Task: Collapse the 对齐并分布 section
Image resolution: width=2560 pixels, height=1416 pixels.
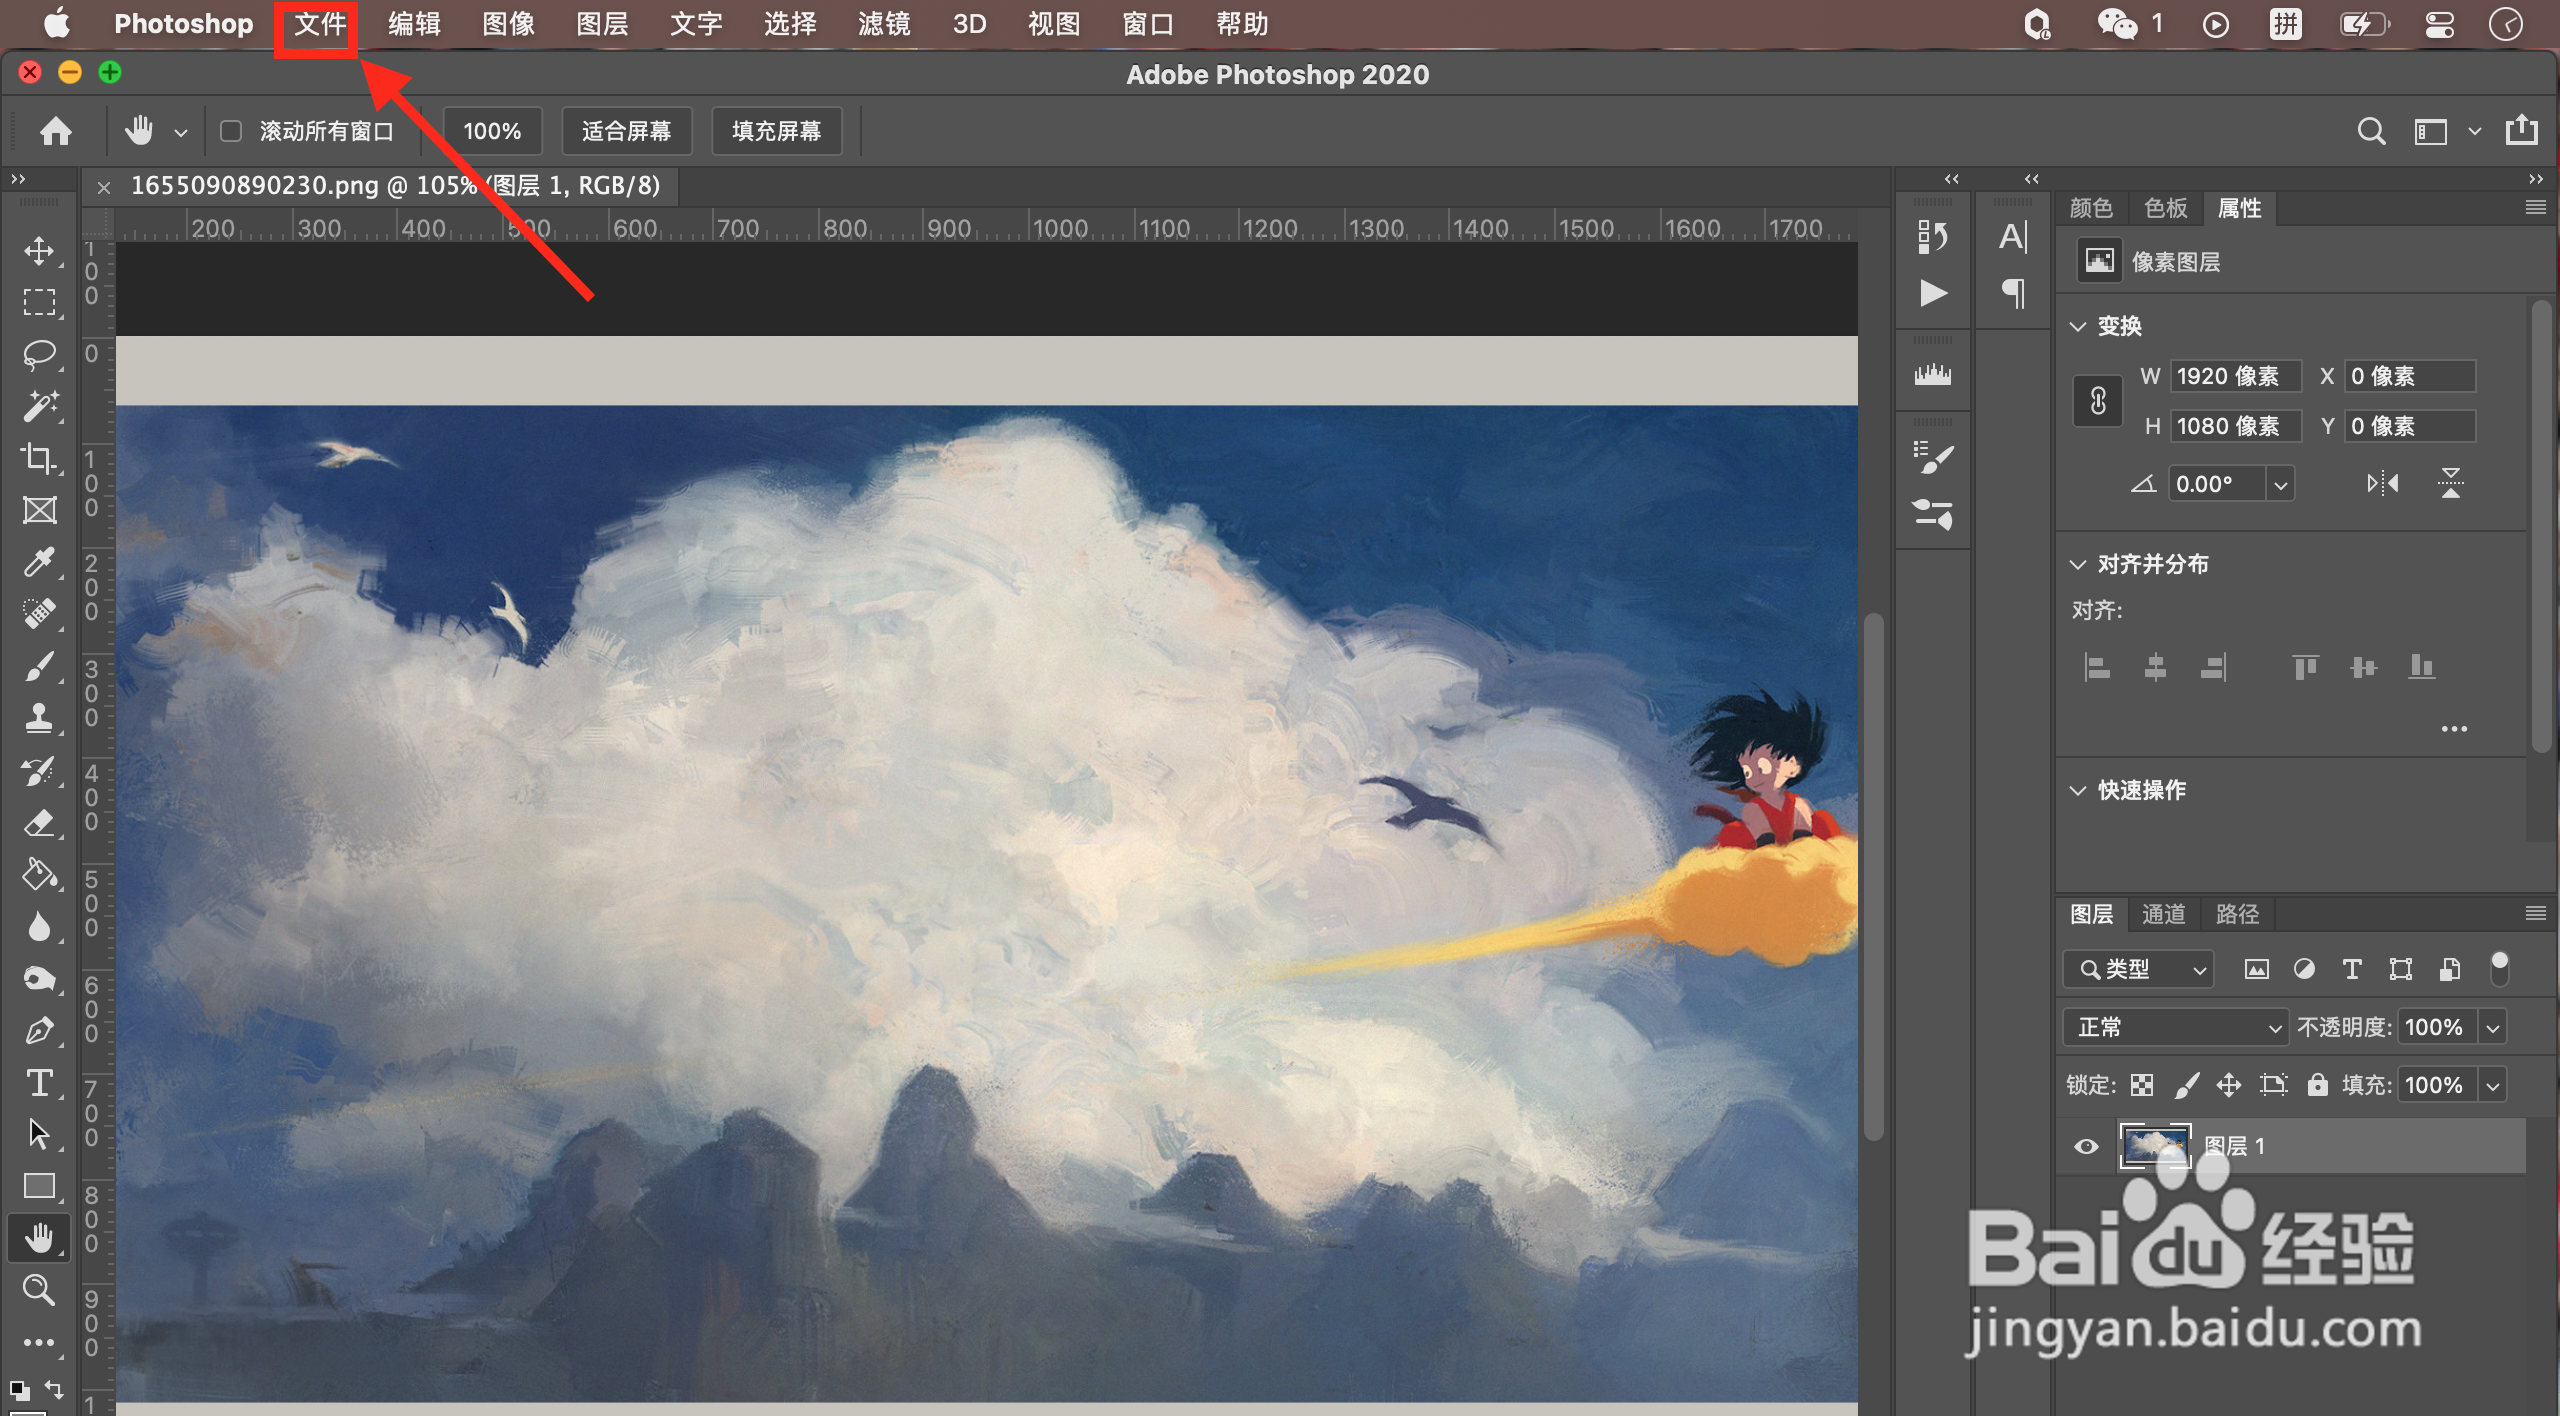Action: pyautogui.click(x=2078, y=564)
